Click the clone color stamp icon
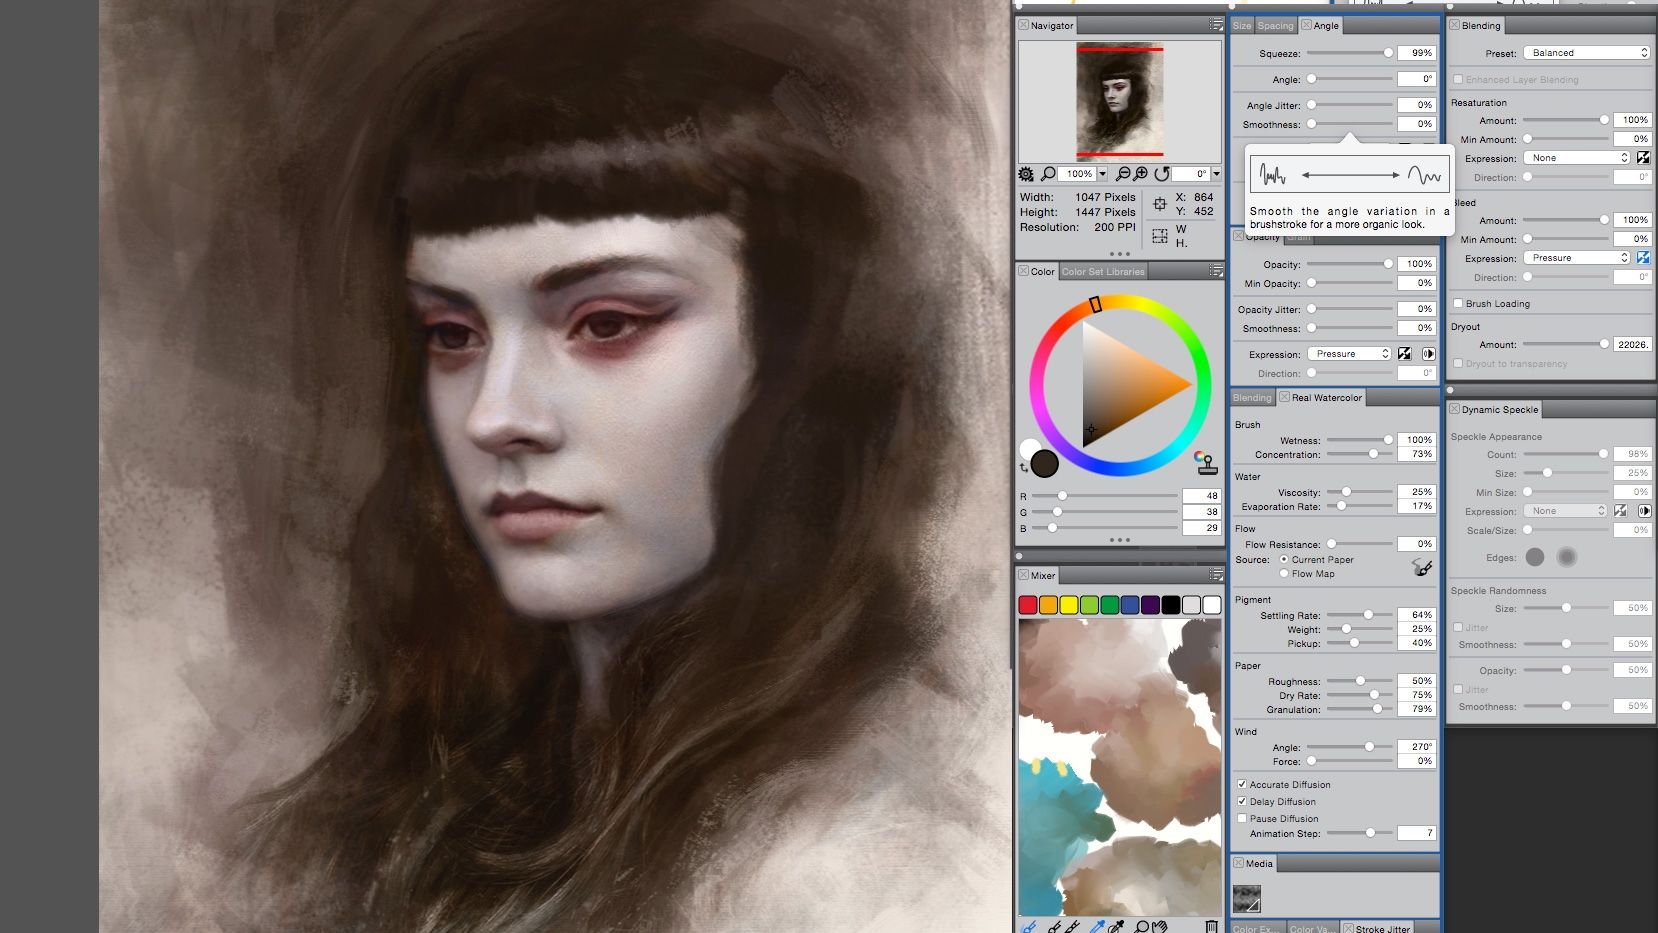 pos(1205,461)
